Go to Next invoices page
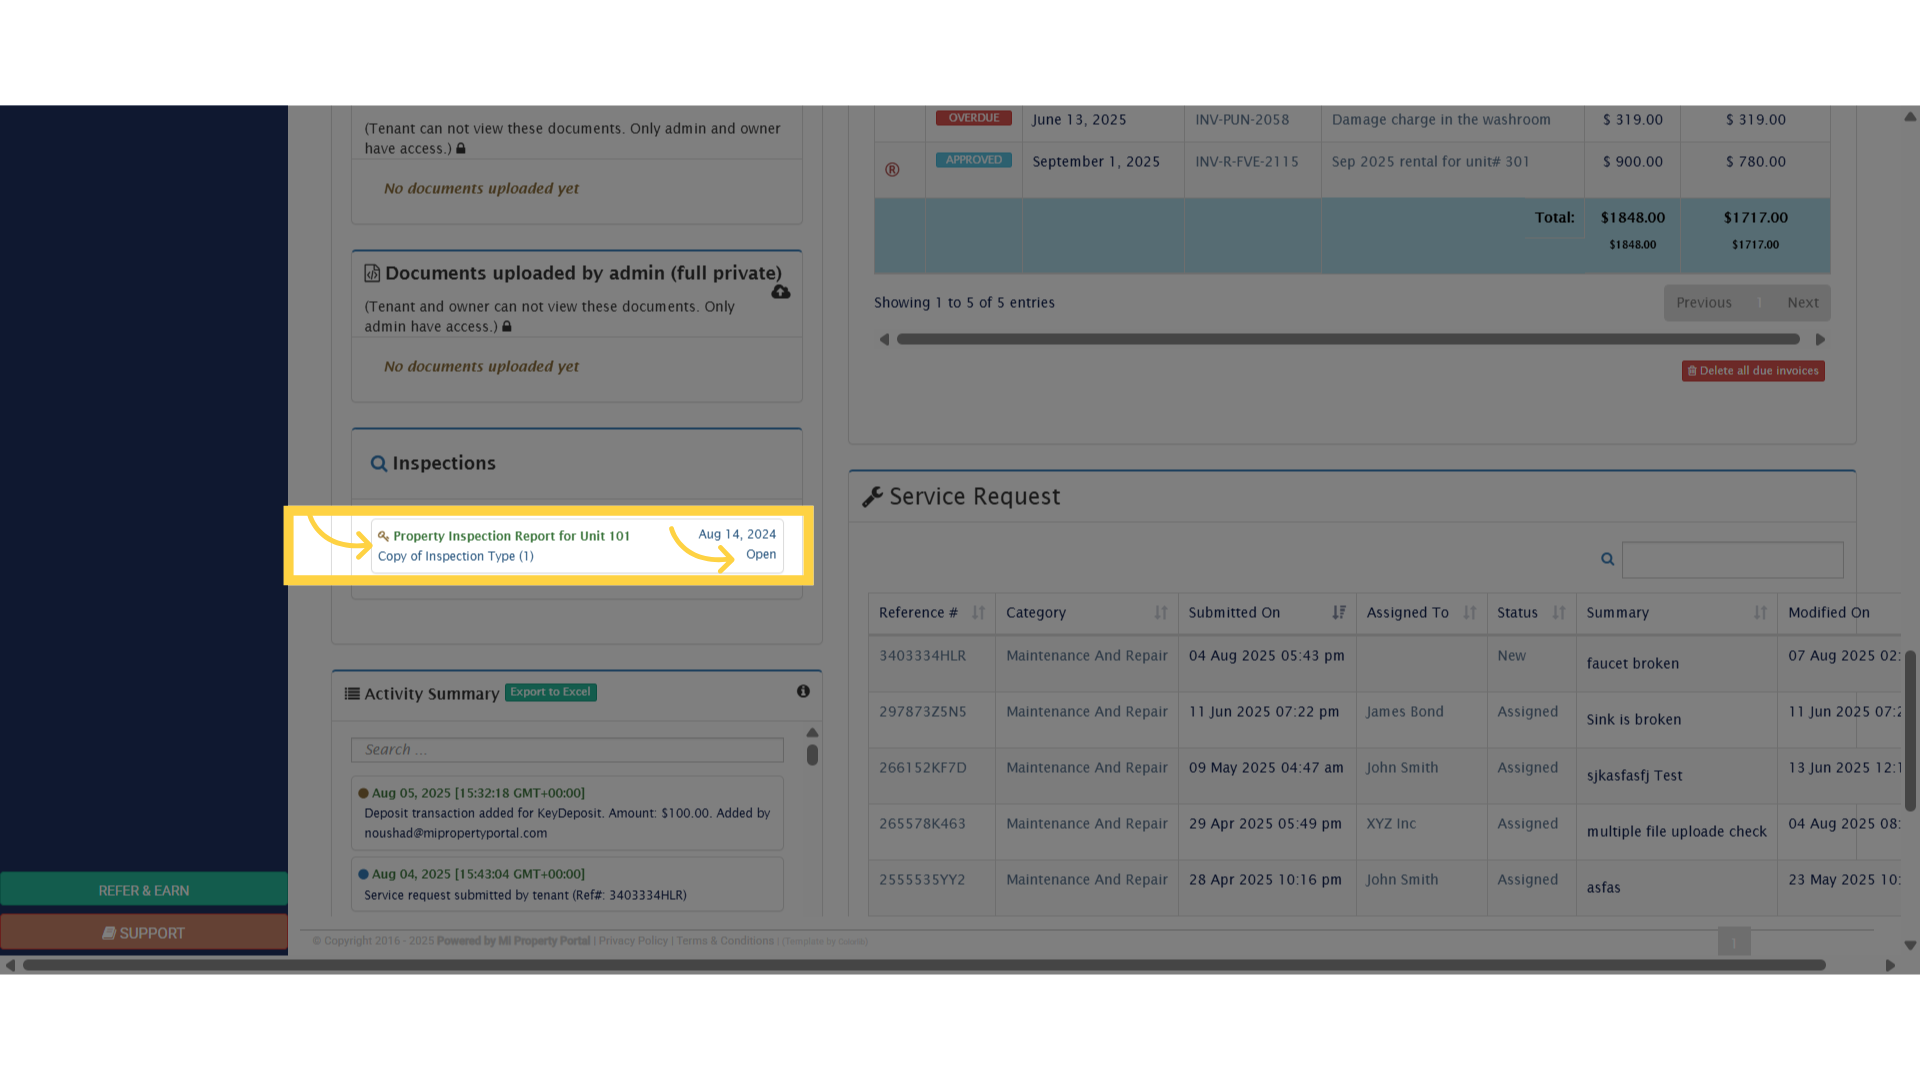The height and width of the screenshot is (1080, 1920). 1803,303
